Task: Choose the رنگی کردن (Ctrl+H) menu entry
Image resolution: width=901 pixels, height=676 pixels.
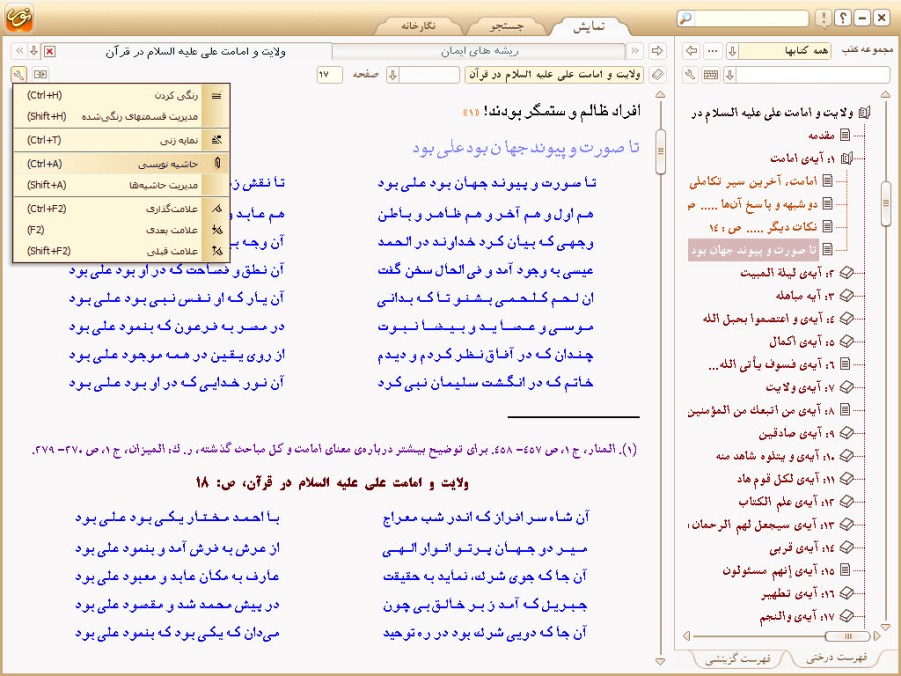Action: [121, 95]
